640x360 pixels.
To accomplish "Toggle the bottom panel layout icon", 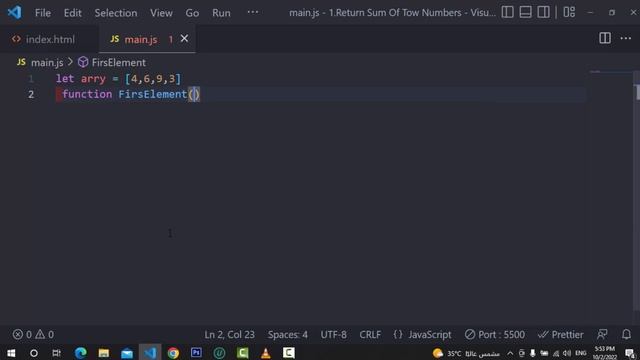I will [525, 12].
